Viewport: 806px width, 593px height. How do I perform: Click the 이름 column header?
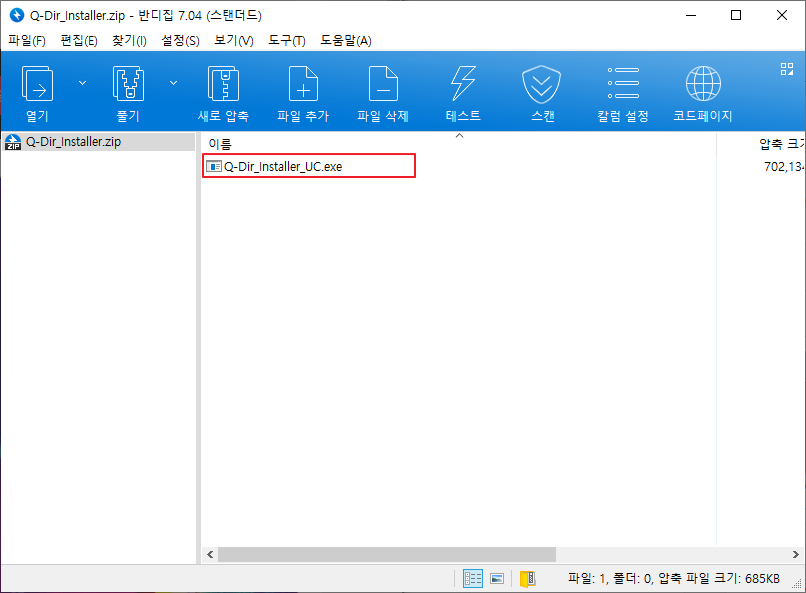click(x=220, y=144)
